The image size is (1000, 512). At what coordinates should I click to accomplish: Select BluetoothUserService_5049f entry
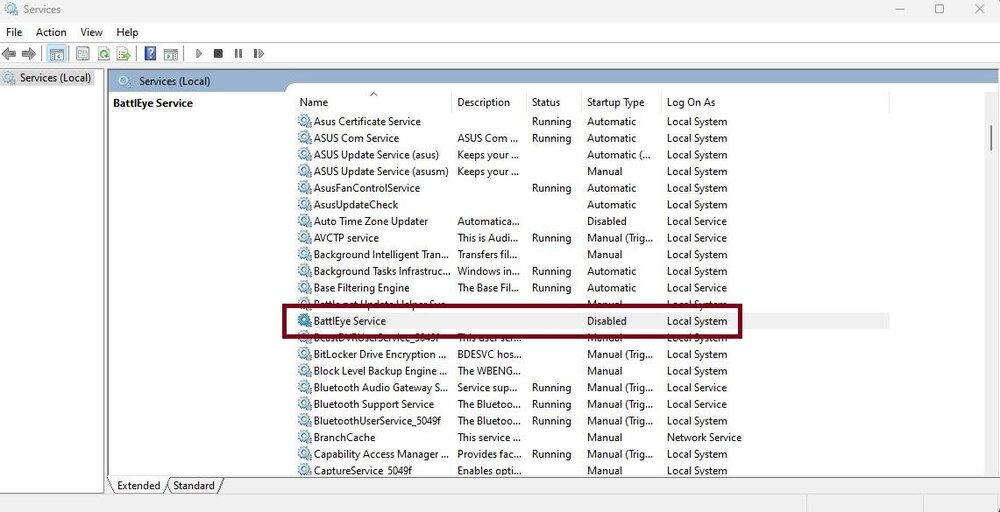(377, 420)
